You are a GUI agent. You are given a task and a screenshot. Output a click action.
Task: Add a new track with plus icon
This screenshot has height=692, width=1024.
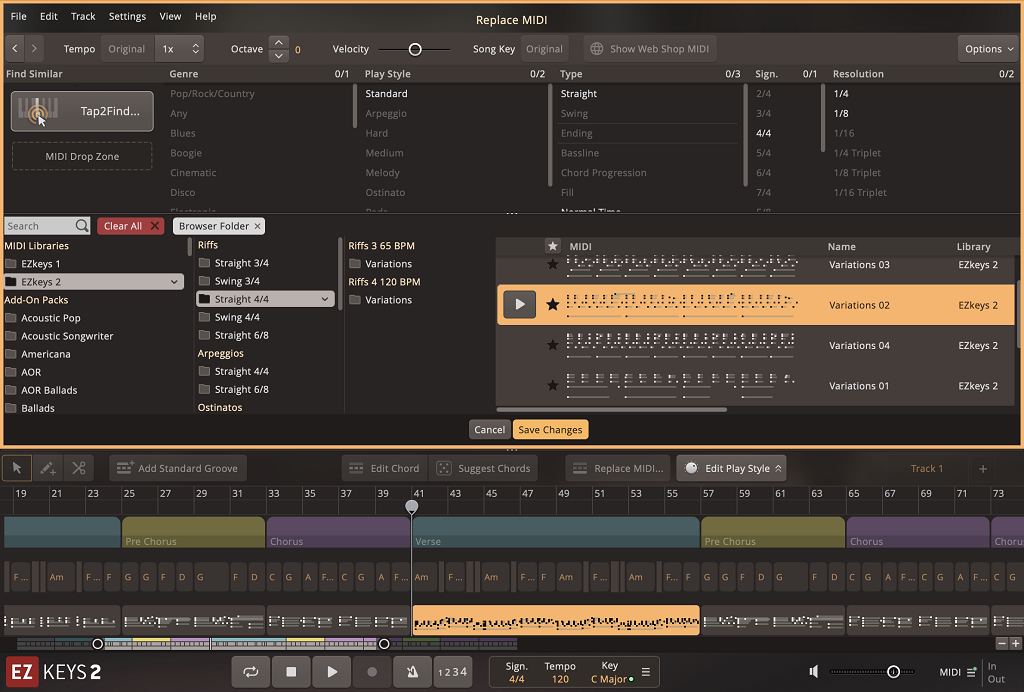point(983,468)
